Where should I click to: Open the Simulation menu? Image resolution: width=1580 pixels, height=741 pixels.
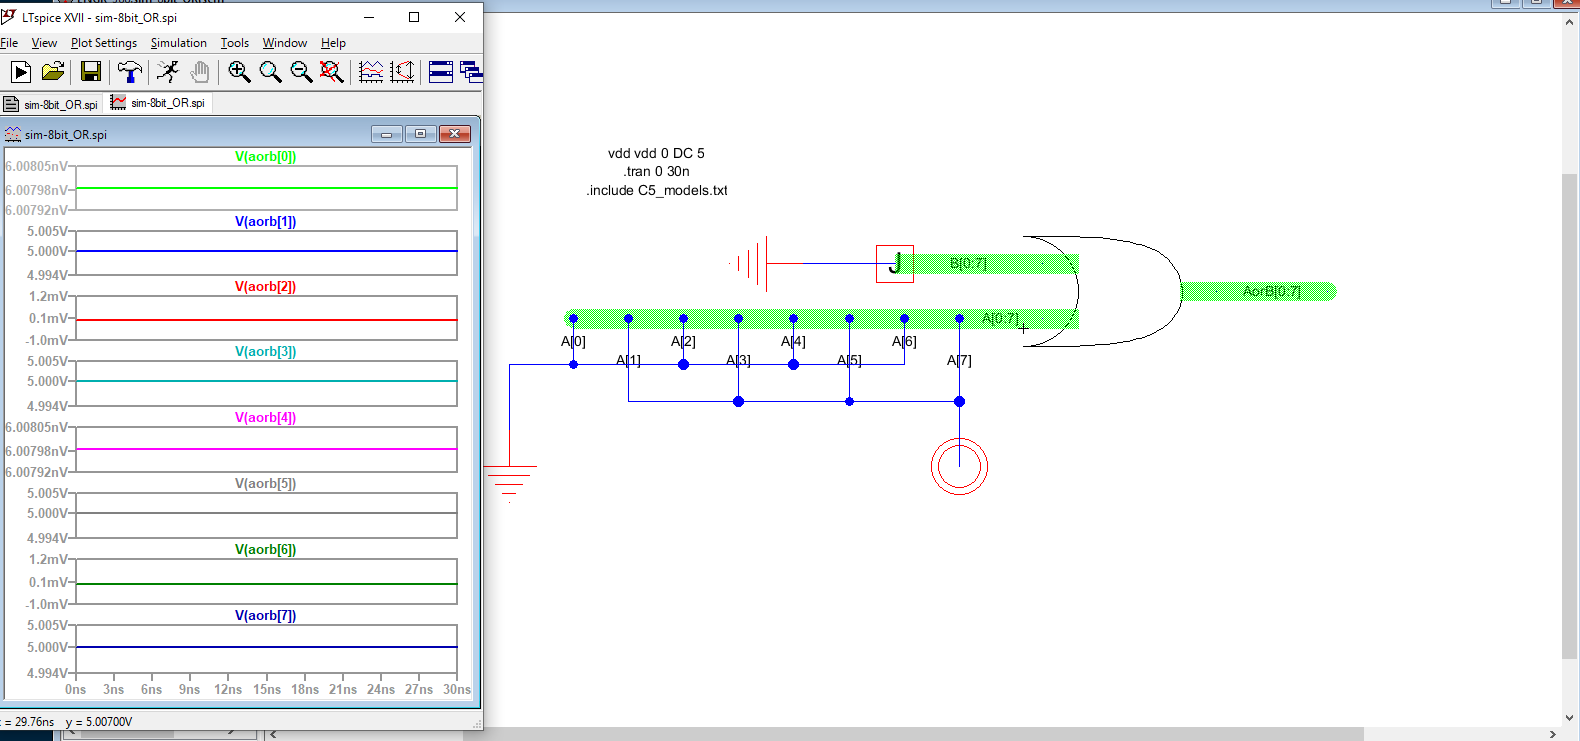pyautogui.click(x=179, y=43)
